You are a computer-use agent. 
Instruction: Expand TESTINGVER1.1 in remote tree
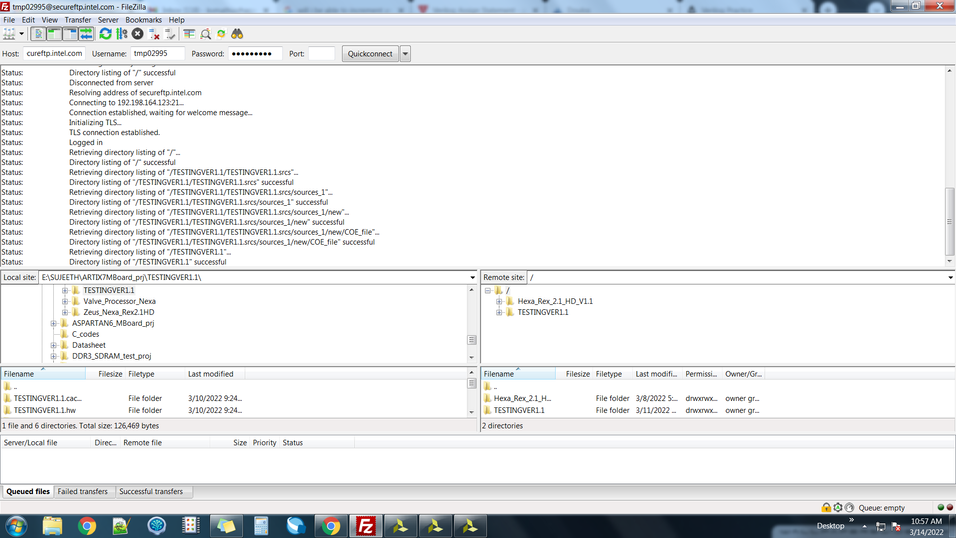(499, 312)
